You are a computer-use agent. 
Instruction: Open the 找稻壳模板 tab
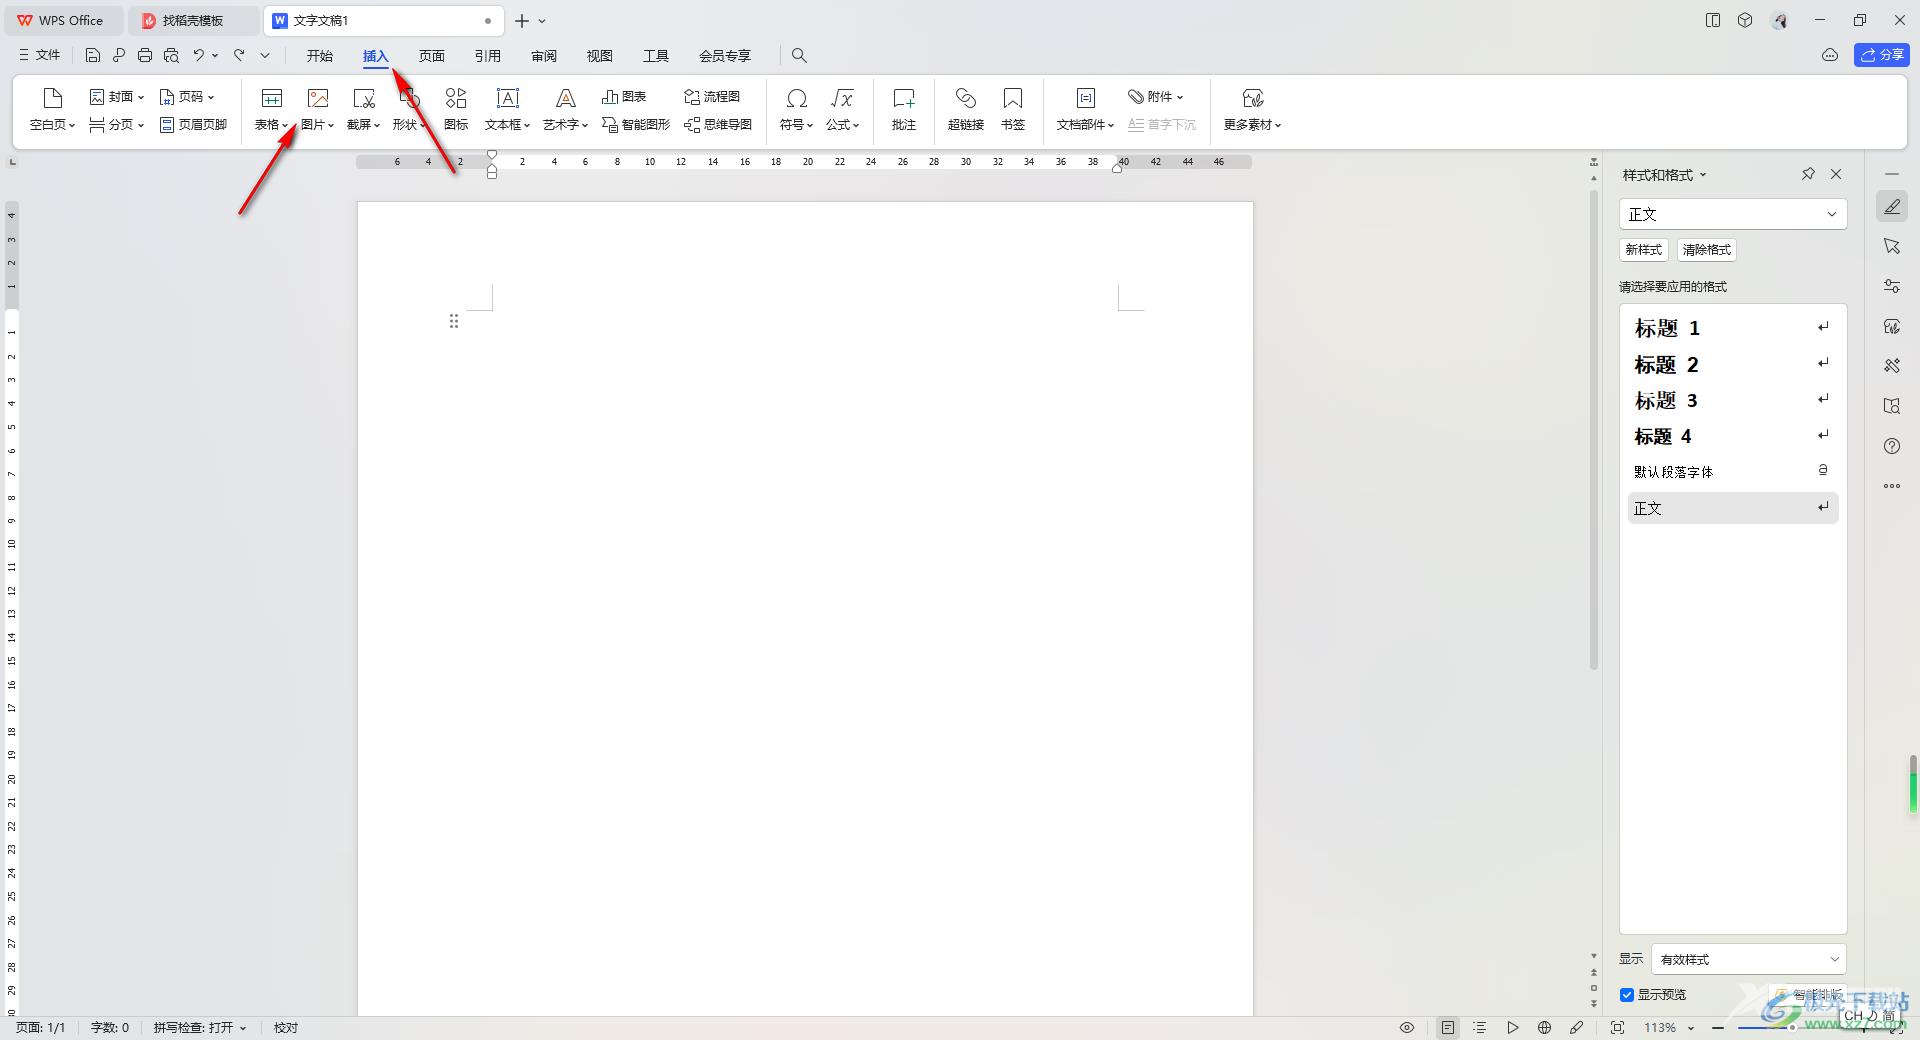[x=193, y=20]
